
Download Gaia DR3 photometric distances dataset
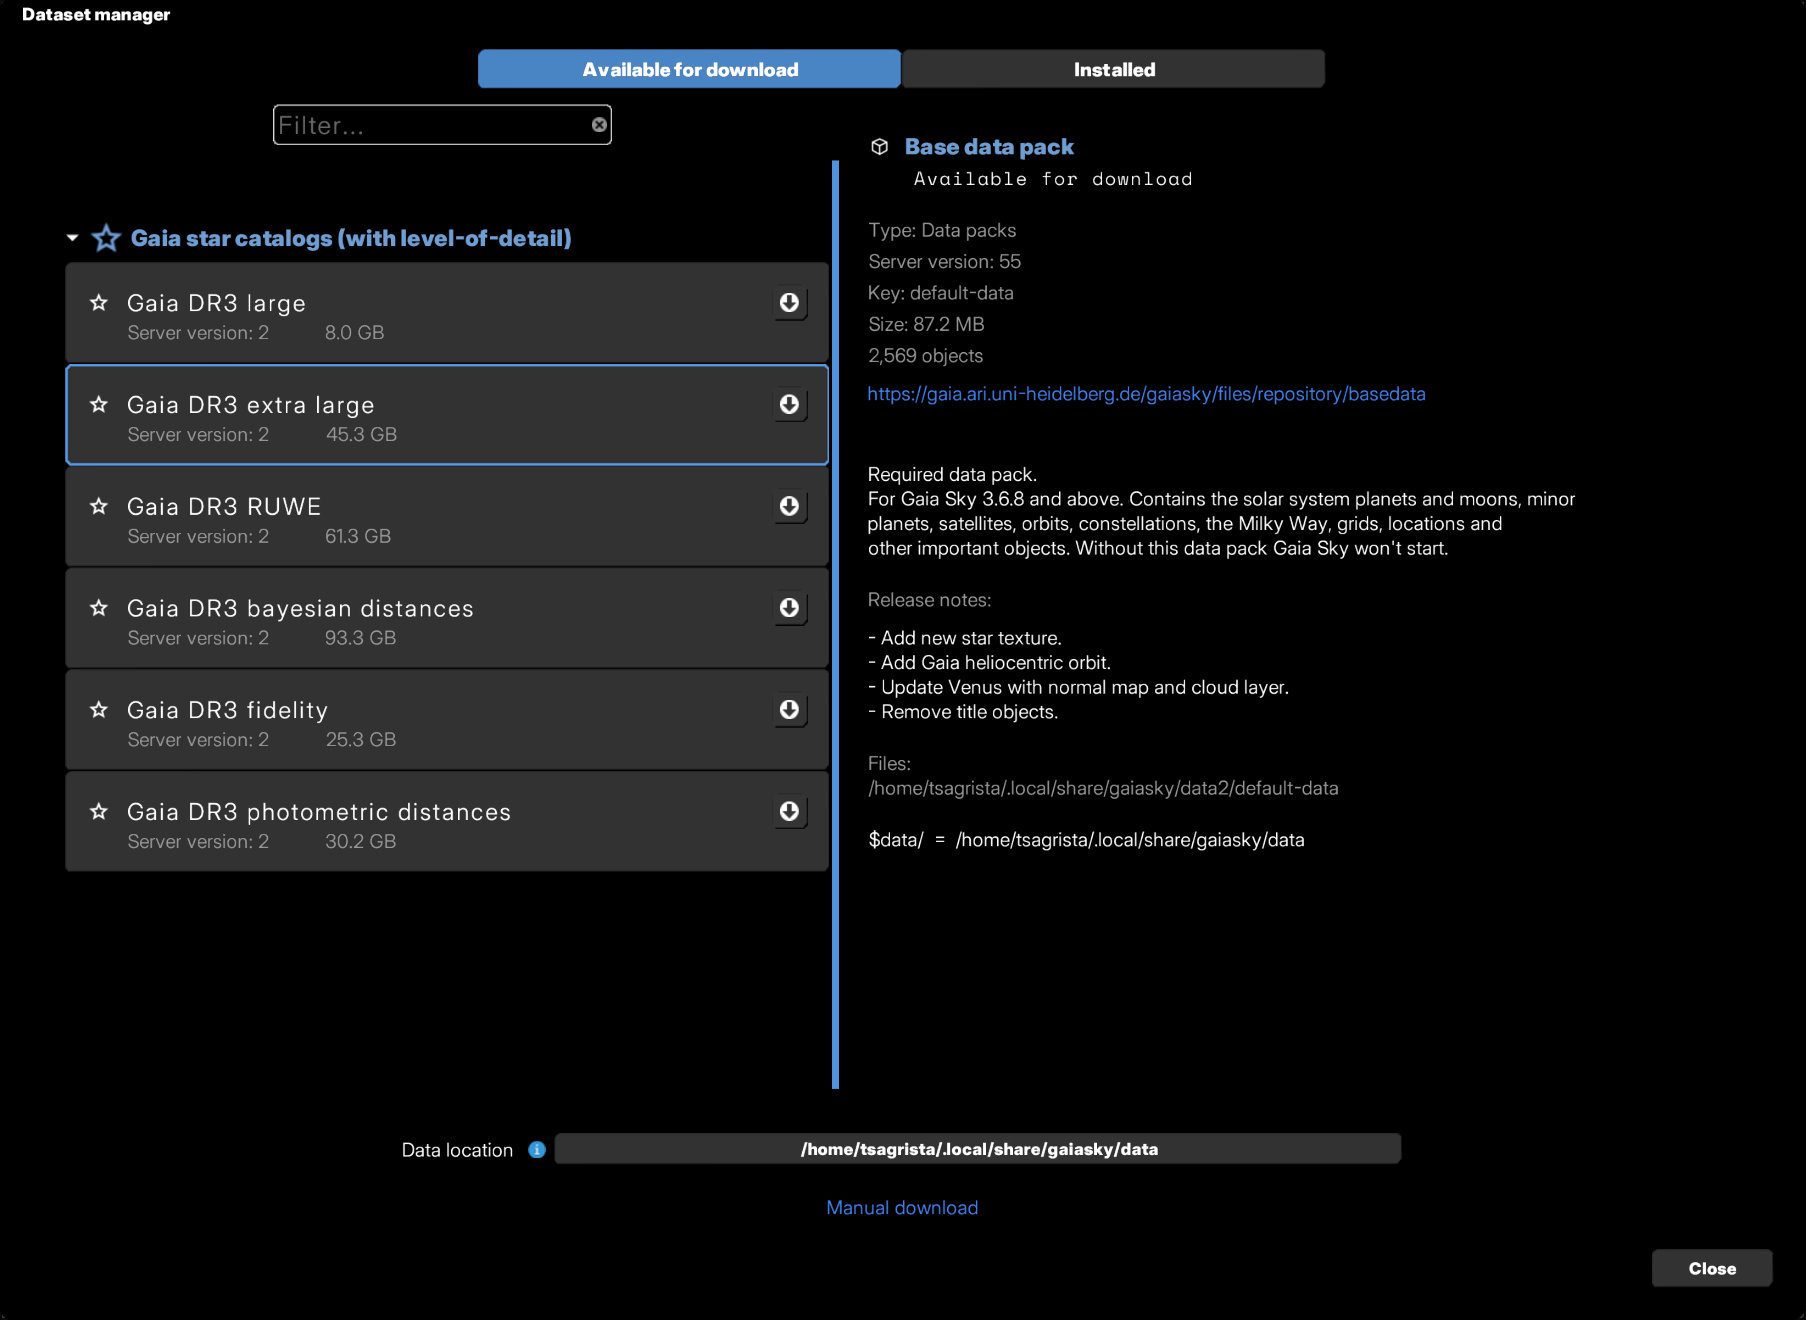point(789,811)
